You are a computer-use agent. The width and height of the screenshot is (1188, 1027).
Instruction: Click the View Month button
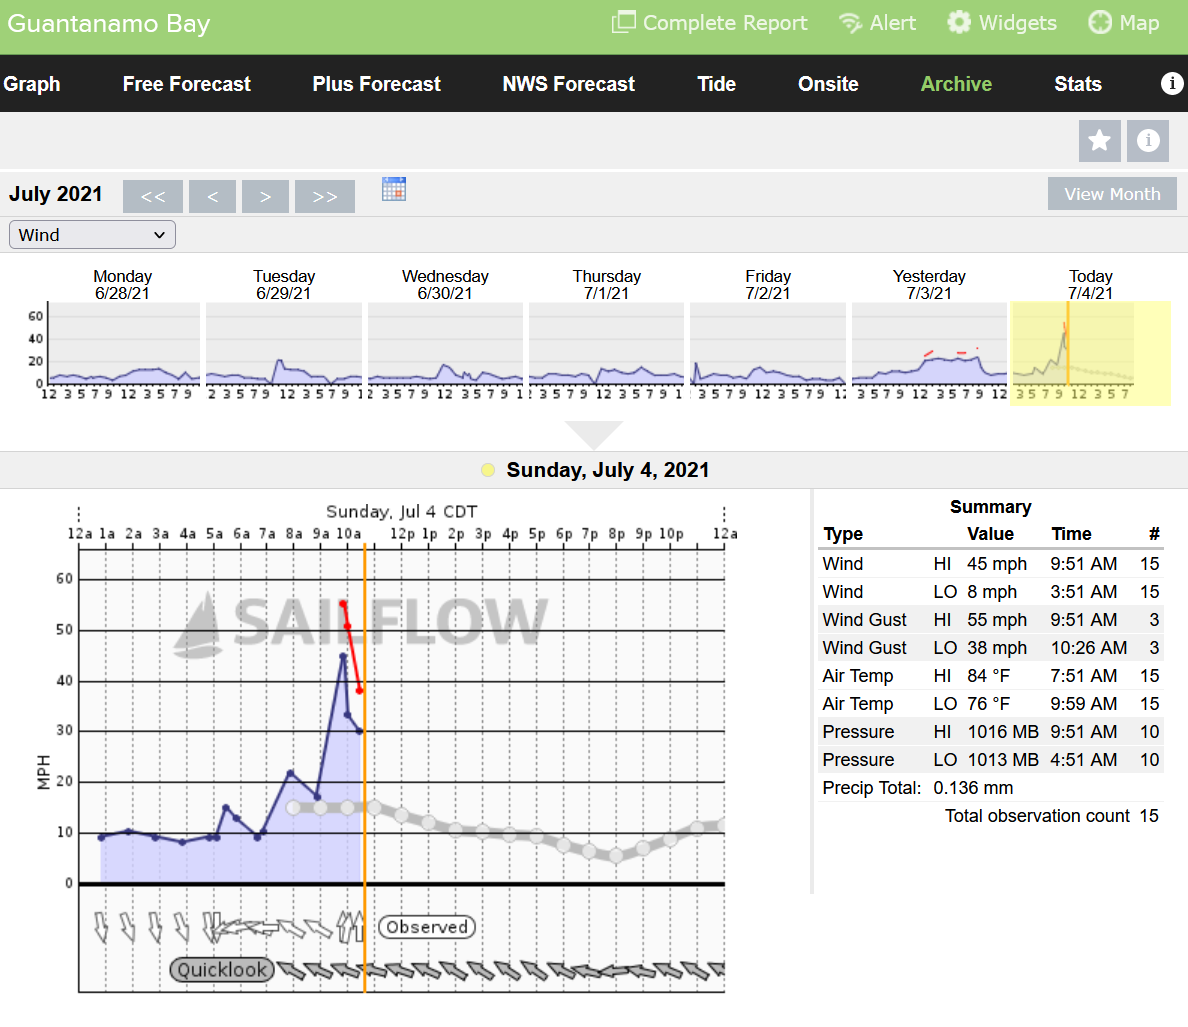pyautogui.click(x=1111, y=194)
